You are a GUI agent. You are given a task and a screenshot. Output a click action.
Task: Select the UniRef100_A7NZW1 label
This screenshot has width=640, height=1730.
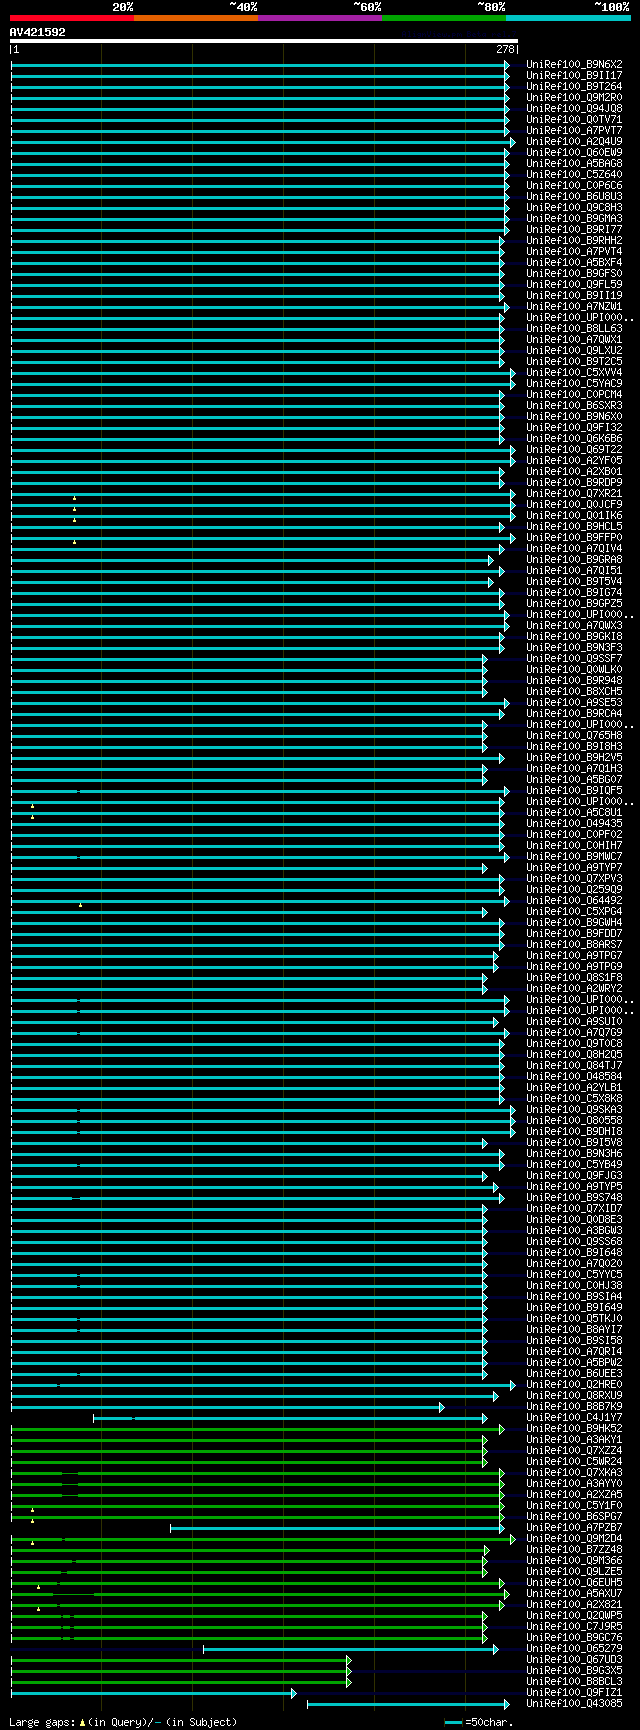pos(574,306)
